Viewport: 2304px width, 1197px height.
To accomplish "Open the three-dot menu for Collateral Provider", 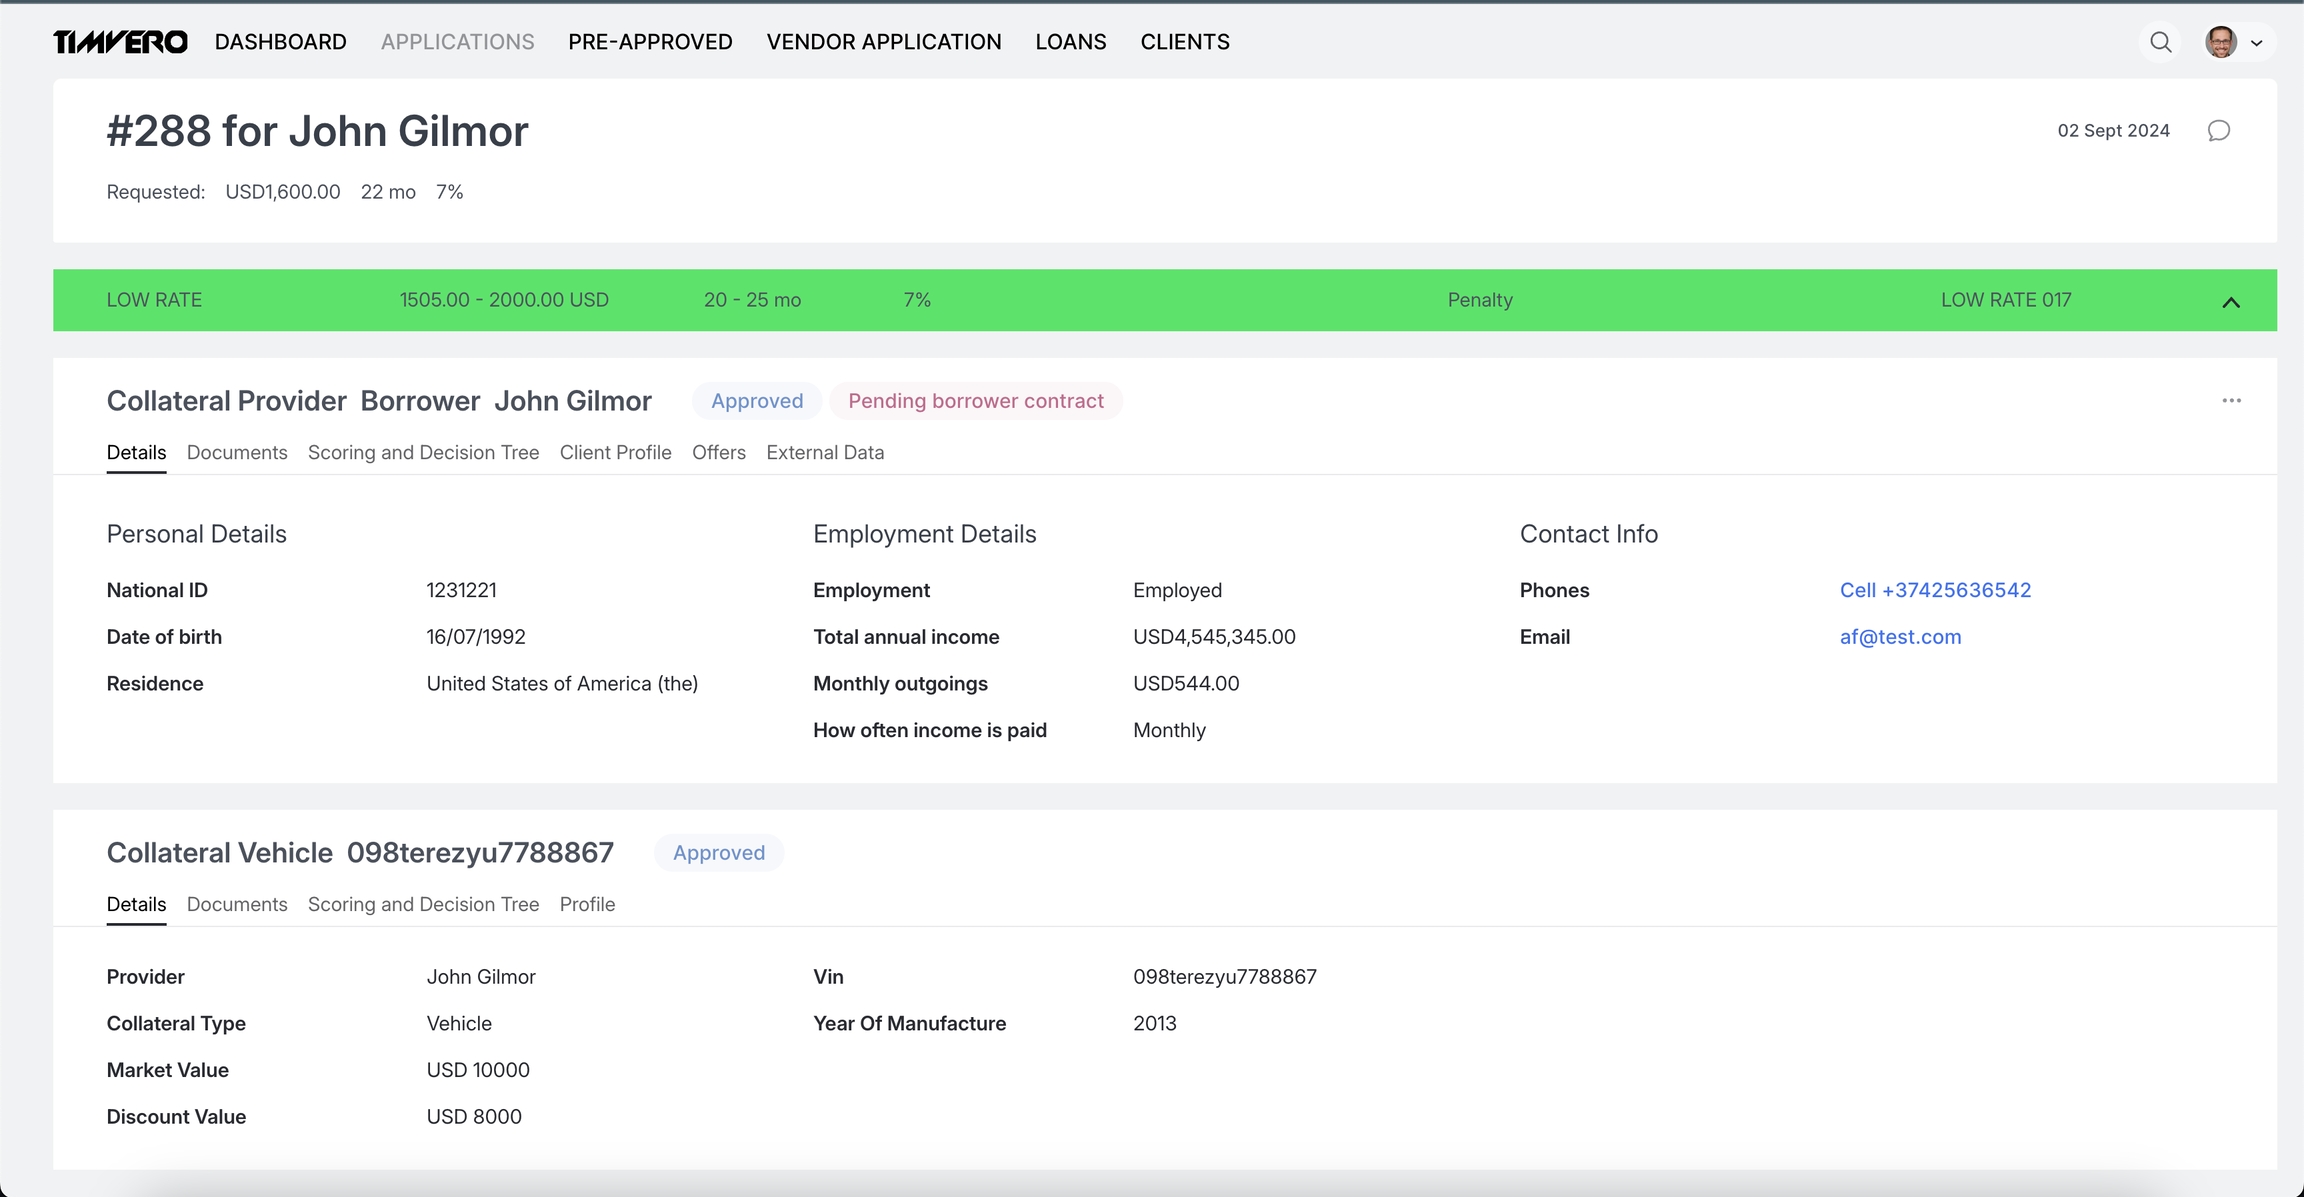I will pyautogui.click(x=2231, y=401).
